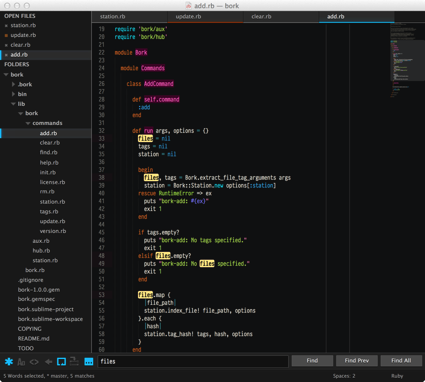Open bork.rb in the lib folder
The image size is (425, 382).
click(35, 270)
